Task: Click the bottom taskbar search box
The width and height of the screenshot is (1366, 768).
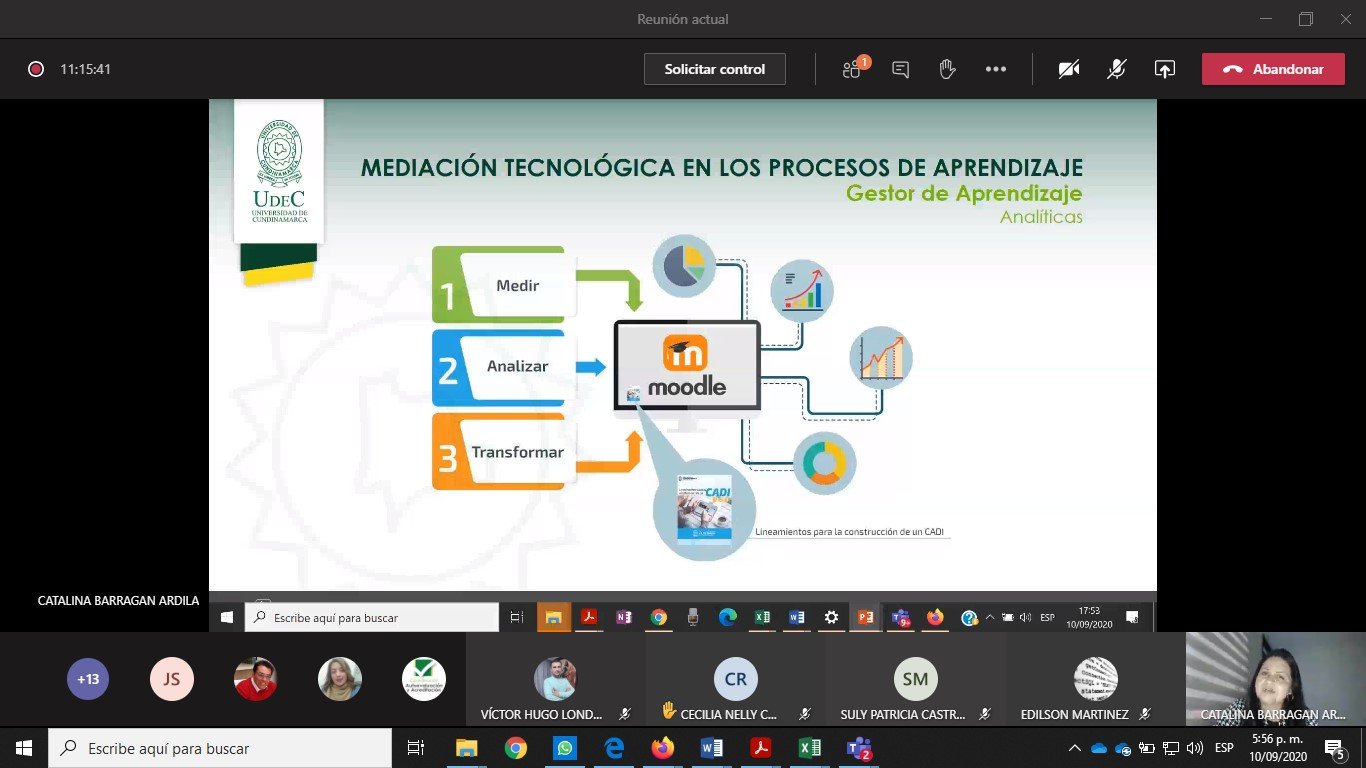Action: coord(220,748)
